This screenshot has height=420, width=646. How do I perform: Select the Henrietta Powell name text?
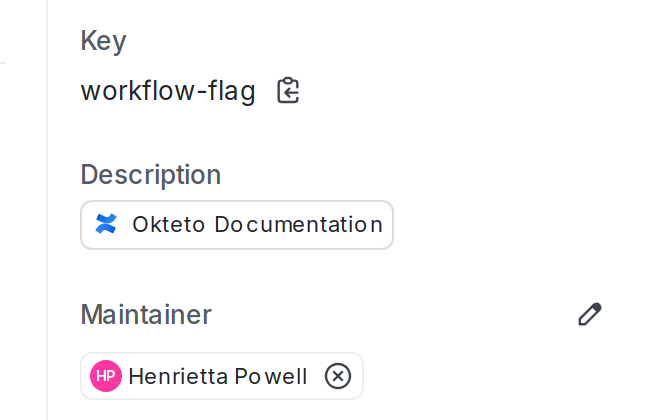pos(217,376)
